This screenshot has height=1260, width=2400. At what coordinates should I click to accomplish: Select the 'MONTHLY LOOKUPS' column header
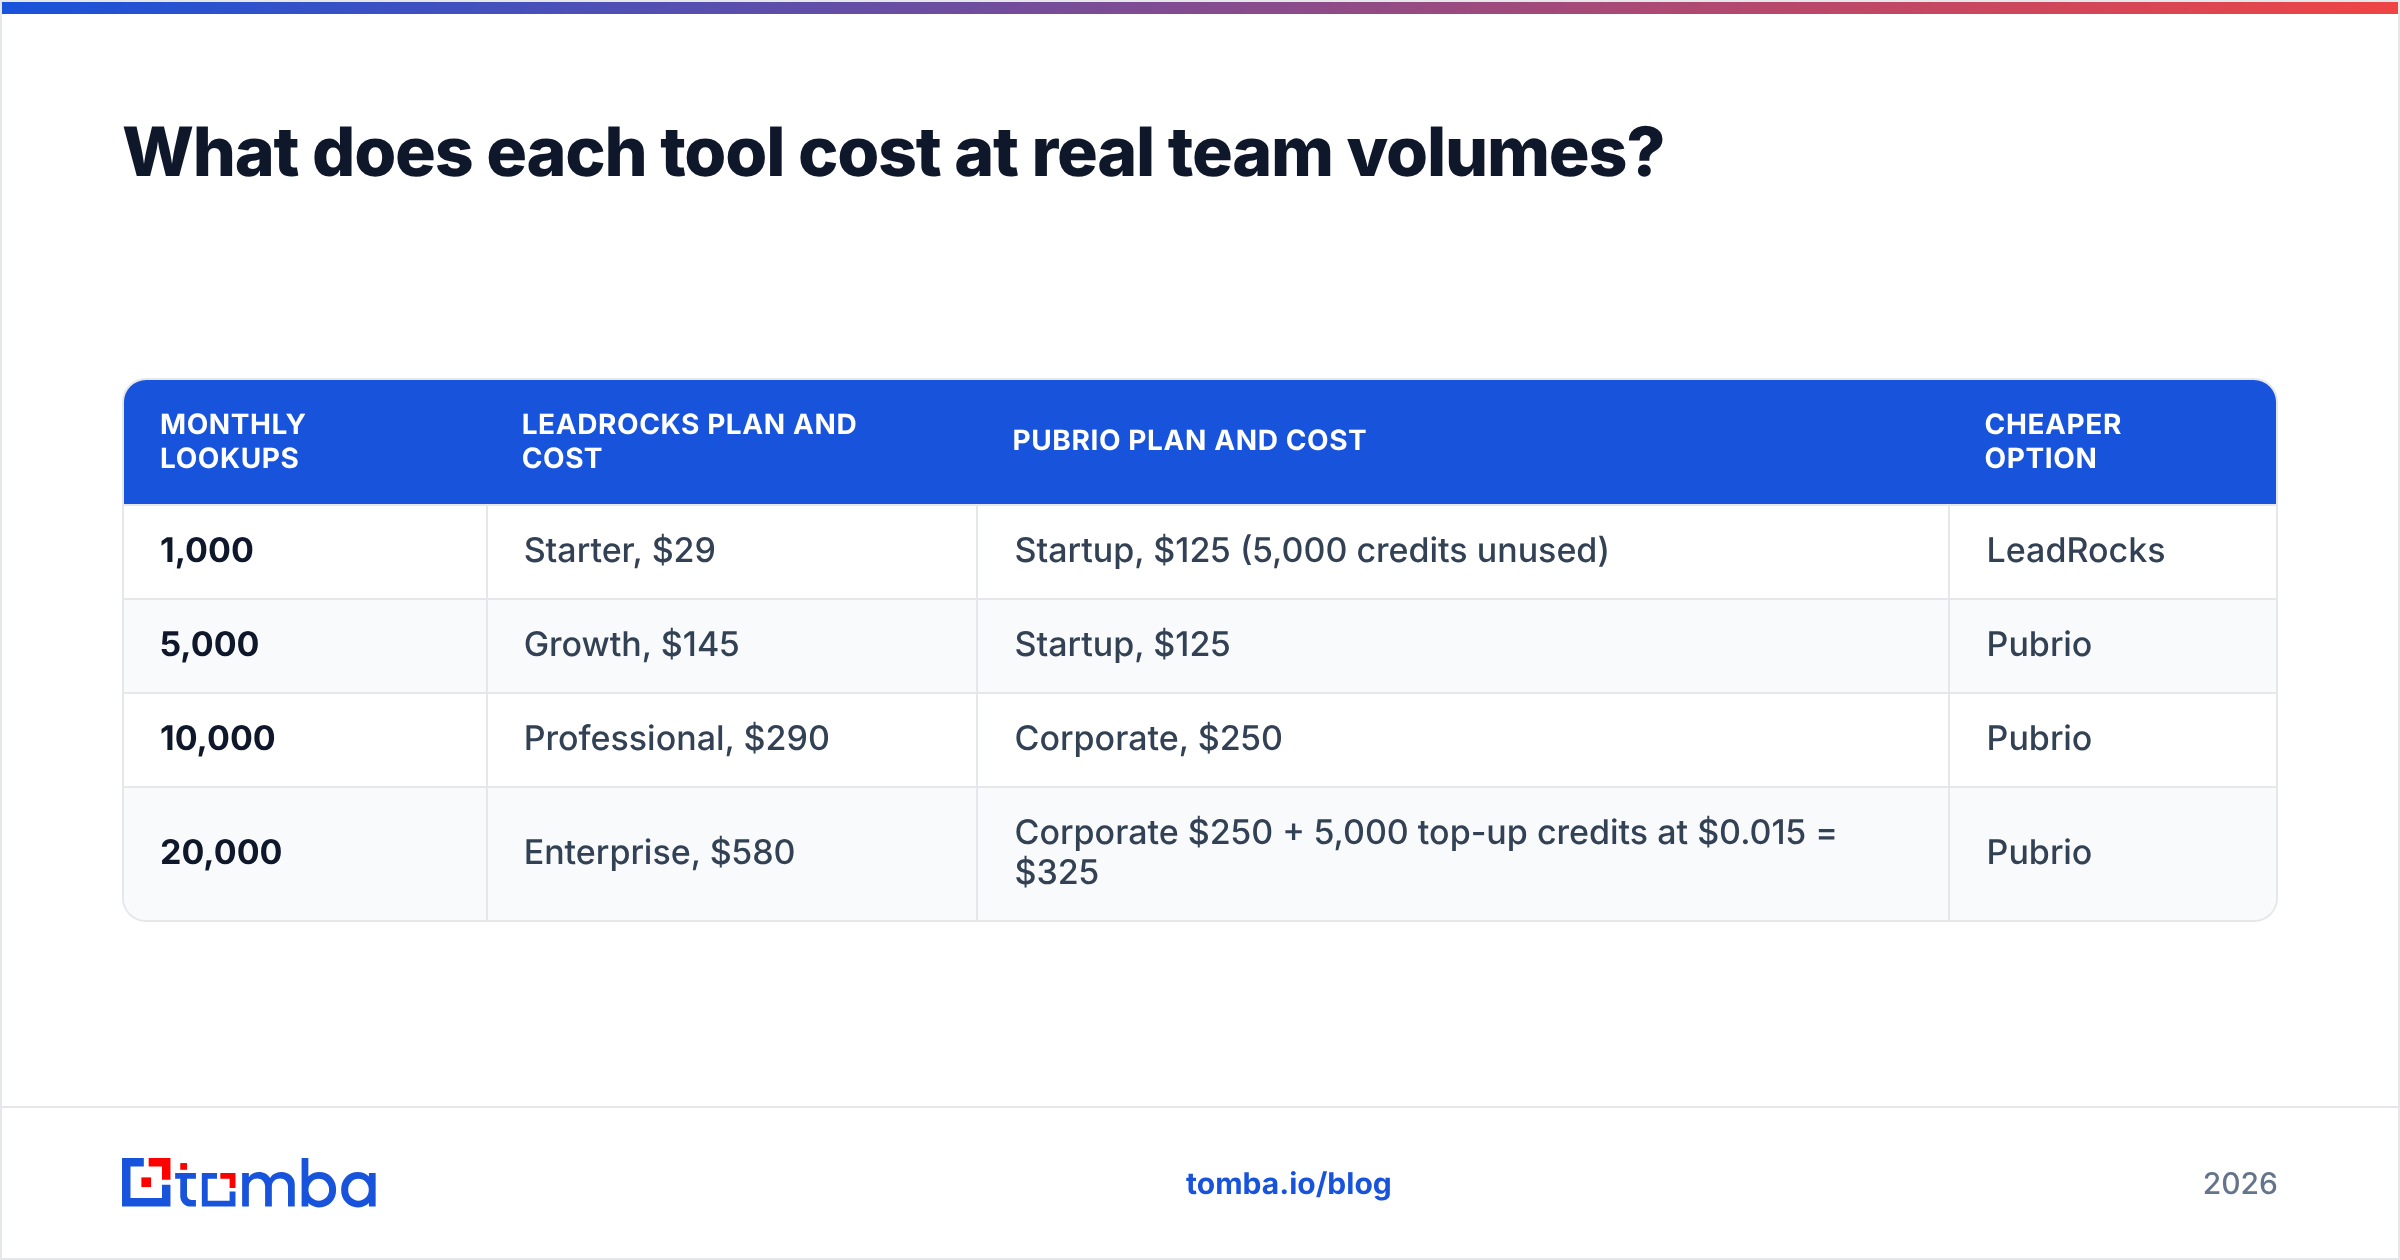pos(305,441)
